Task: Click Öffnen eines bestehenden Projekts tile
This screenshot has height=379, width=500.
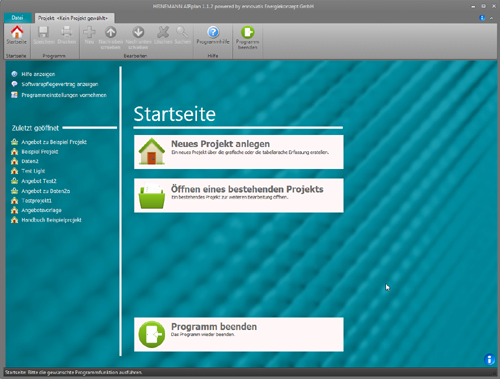Action: pos(239,195)
